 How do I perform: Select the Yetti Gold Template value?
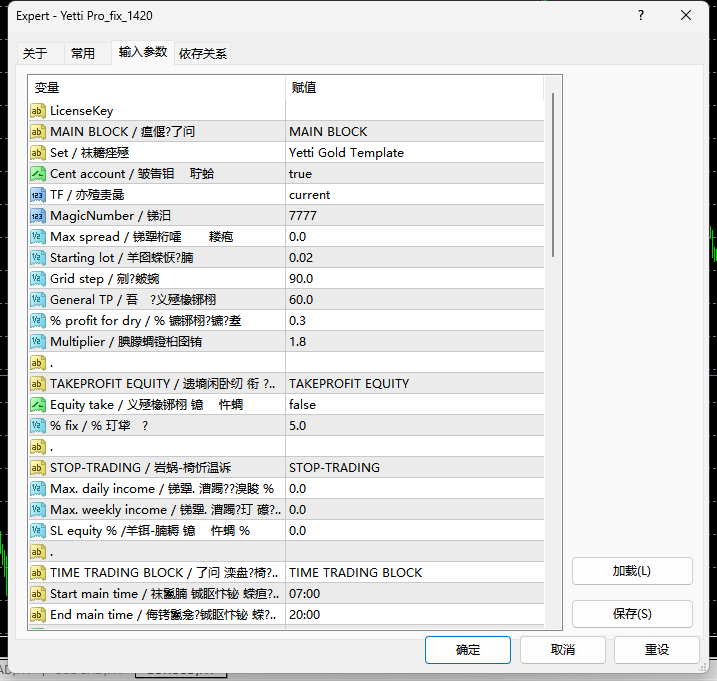click(415, 153)
